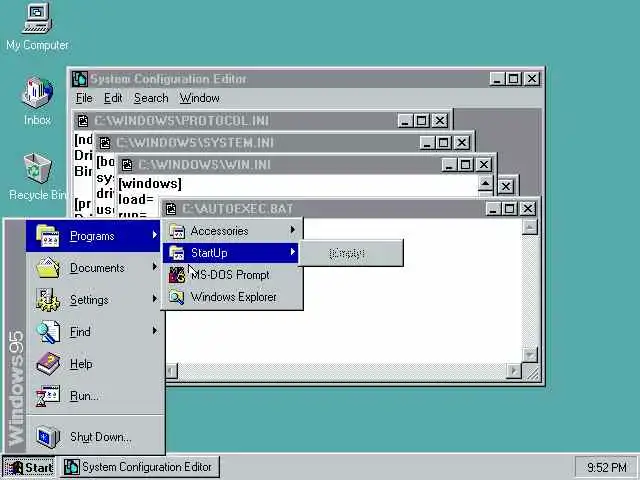Click the Shut Down monitor icon
This screenshot has width=640, height=480.
[48, 437]
